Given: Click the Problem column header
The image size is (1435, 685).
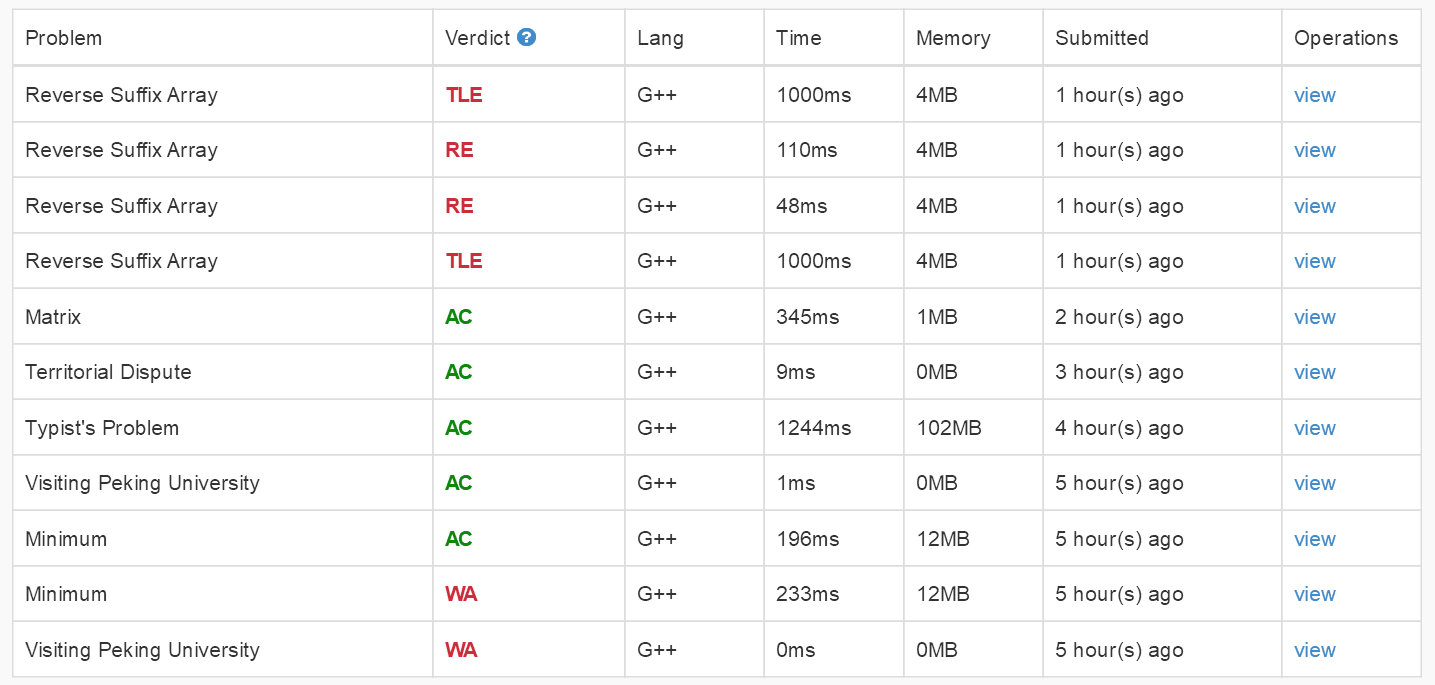Looking at the screenshot, I should [64, 38].
